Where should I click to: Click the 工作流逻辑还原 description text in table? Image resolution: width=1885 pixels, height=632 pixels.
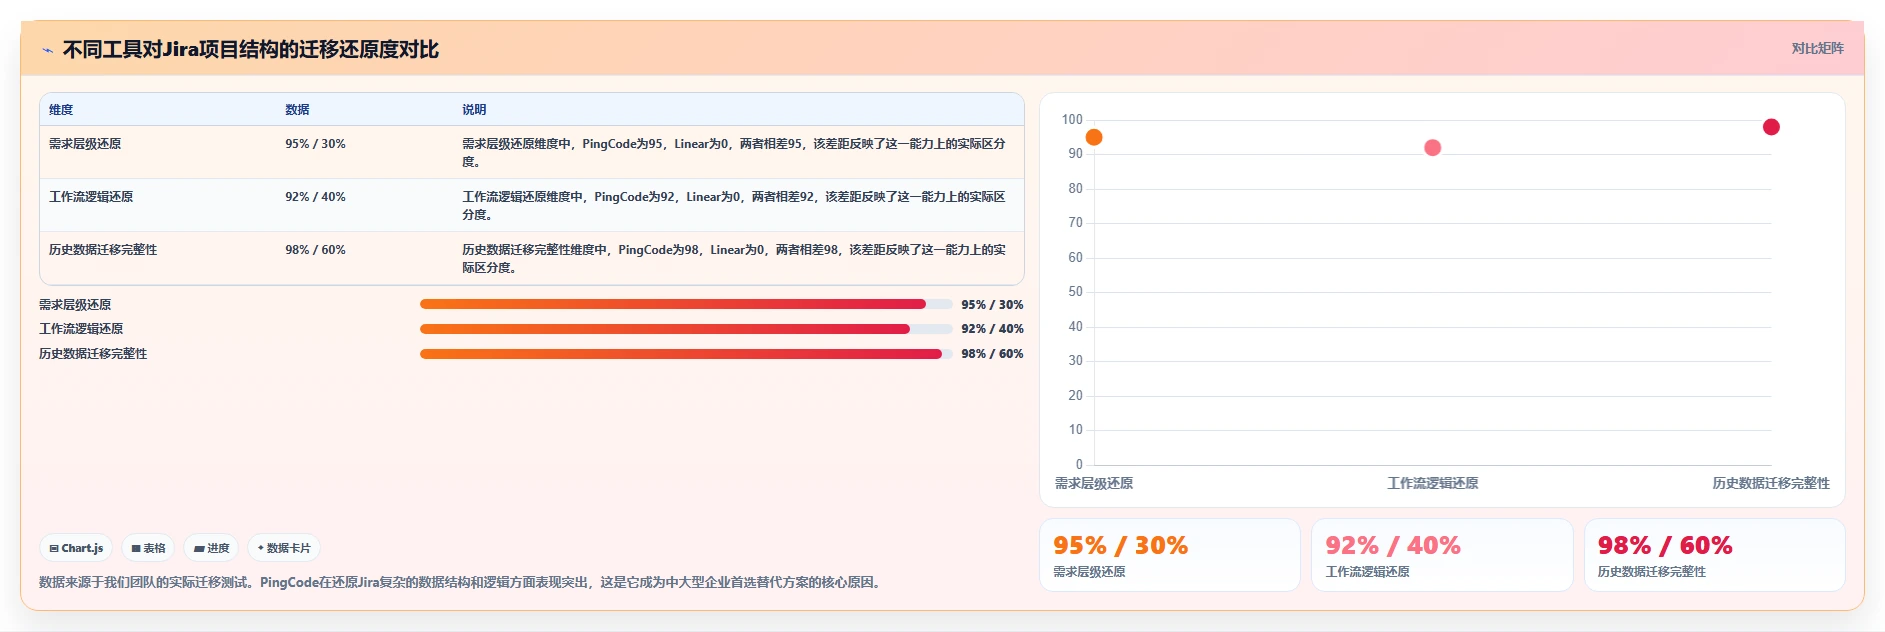[734, 206]
